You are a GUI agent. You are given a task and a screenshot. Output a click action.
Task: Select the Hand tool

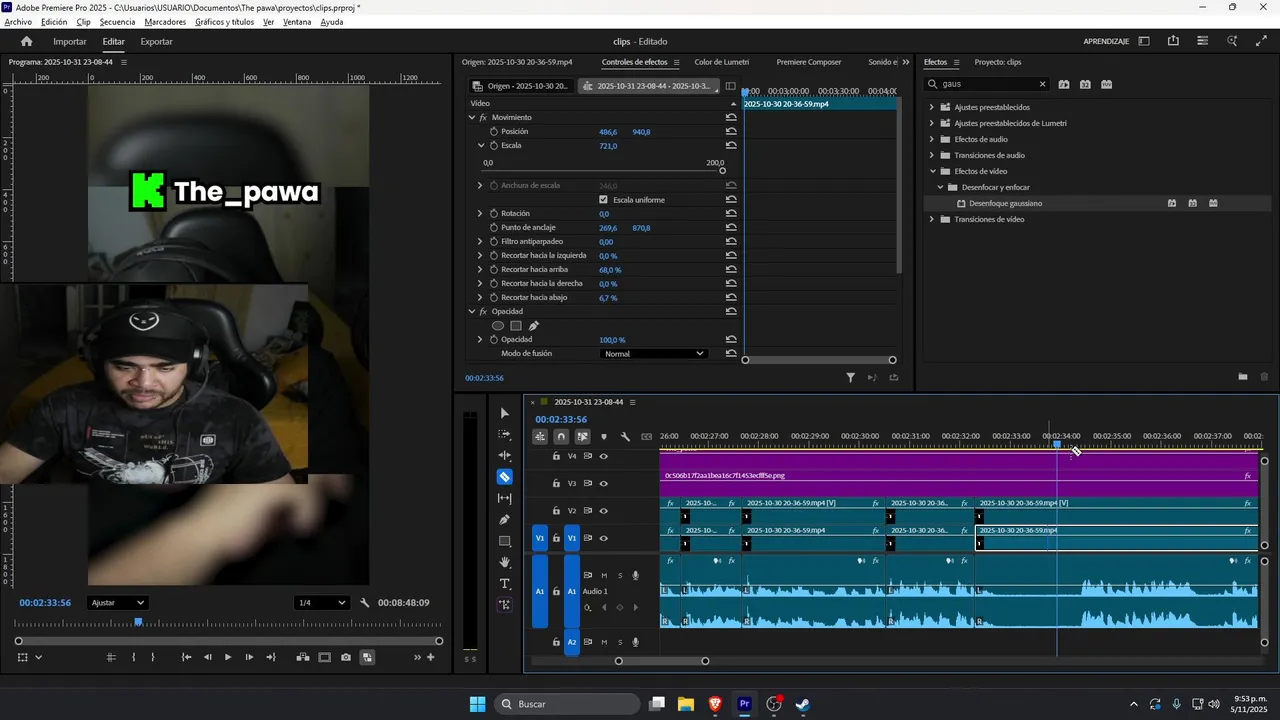(504, 562)
